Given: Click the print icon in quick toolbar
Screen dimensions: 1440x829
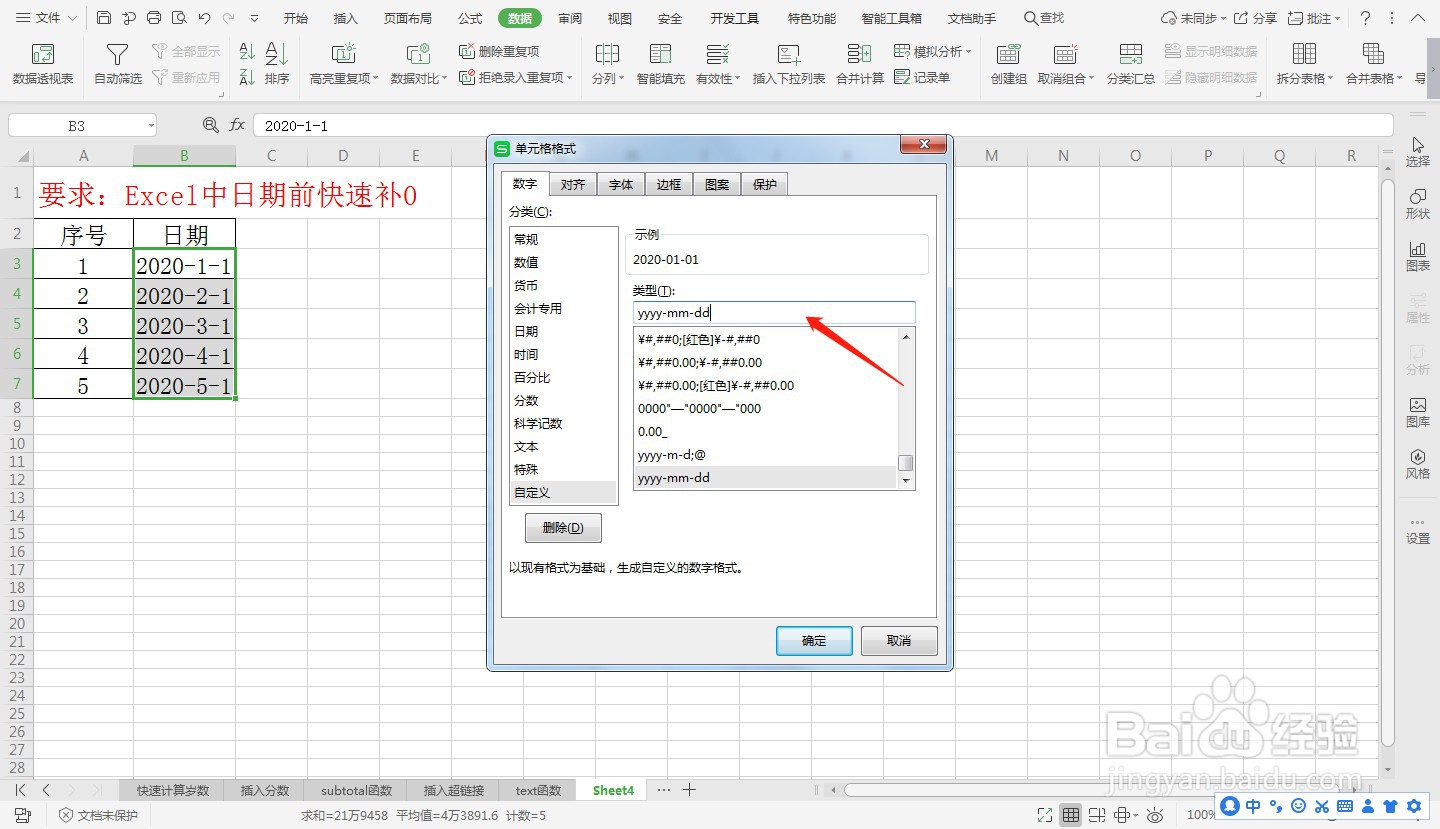Looking at the screenshot, I should 153,18.
